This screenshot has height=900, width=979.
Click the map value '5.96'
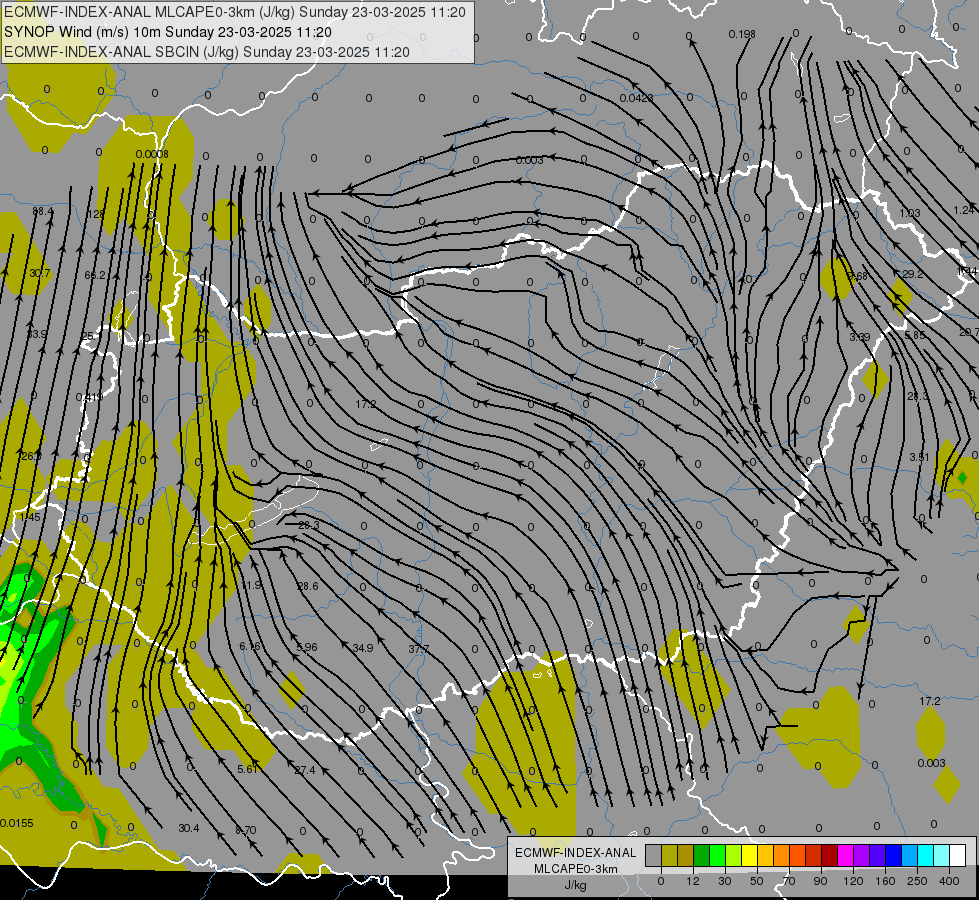(x=307, y=647)
